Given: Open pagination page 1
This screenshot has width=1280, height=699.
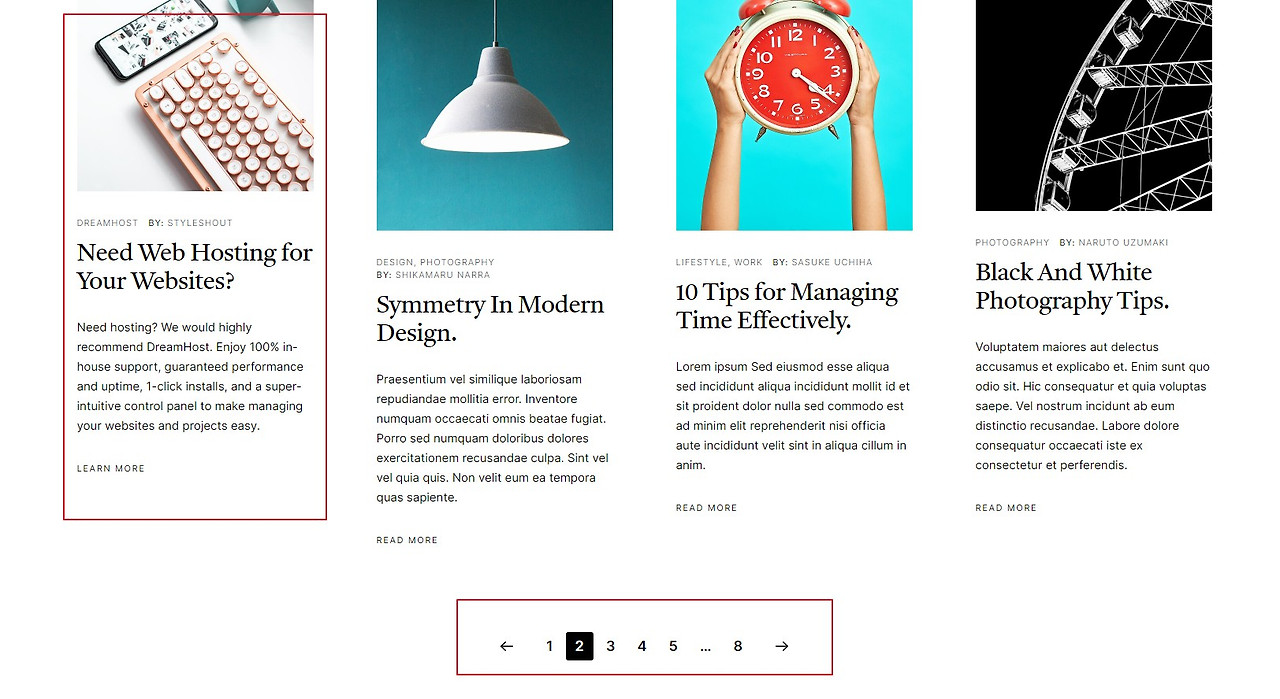Looking at the screenshot, I should [549, 646].
